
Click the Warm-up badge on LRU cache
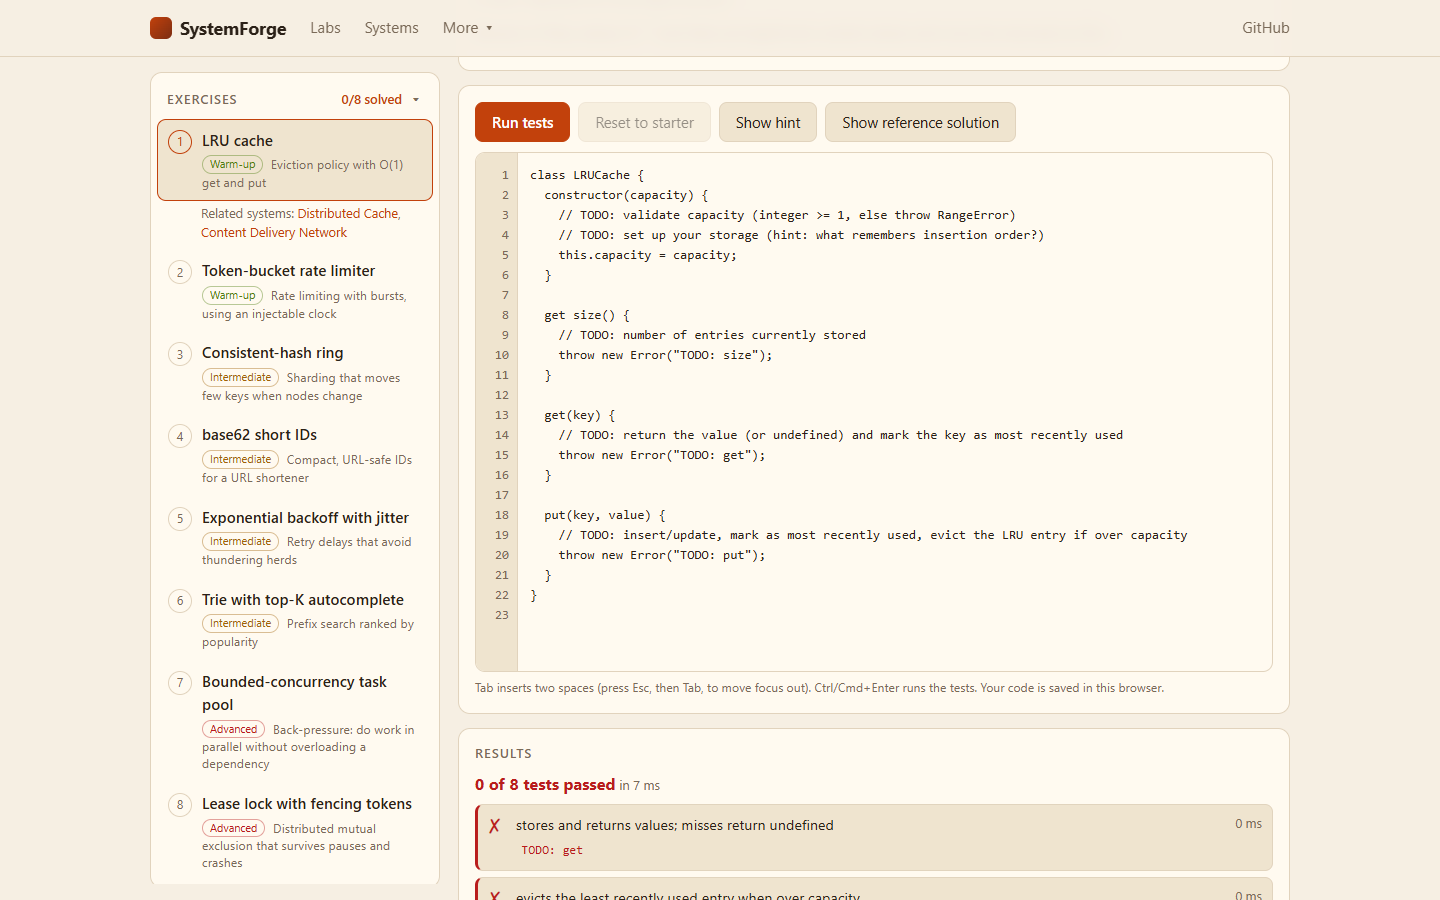click(232, 165)
